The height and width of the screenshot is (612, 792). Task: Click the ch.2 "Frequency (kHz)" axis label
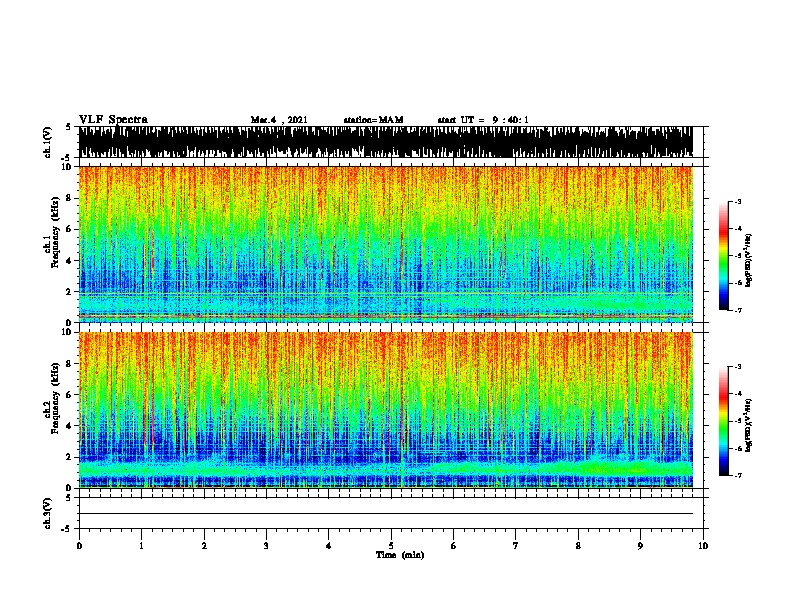56,398
